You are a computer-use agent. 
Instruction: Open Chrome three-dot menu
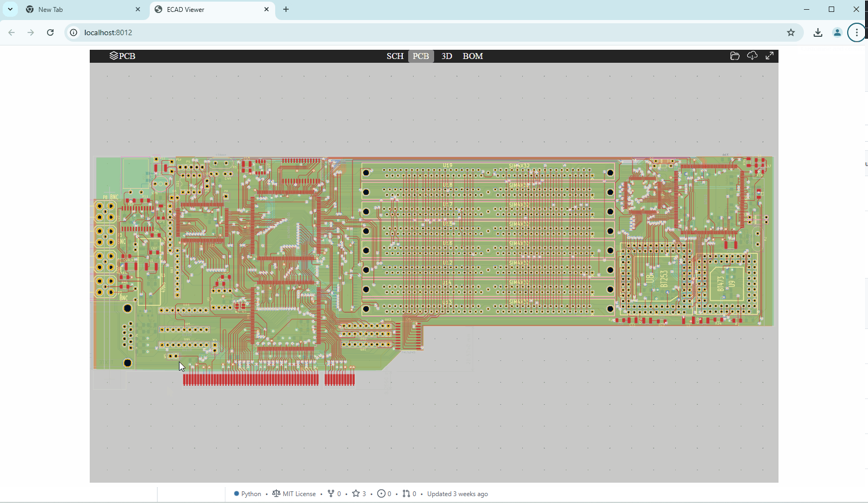tap(856, 33)
